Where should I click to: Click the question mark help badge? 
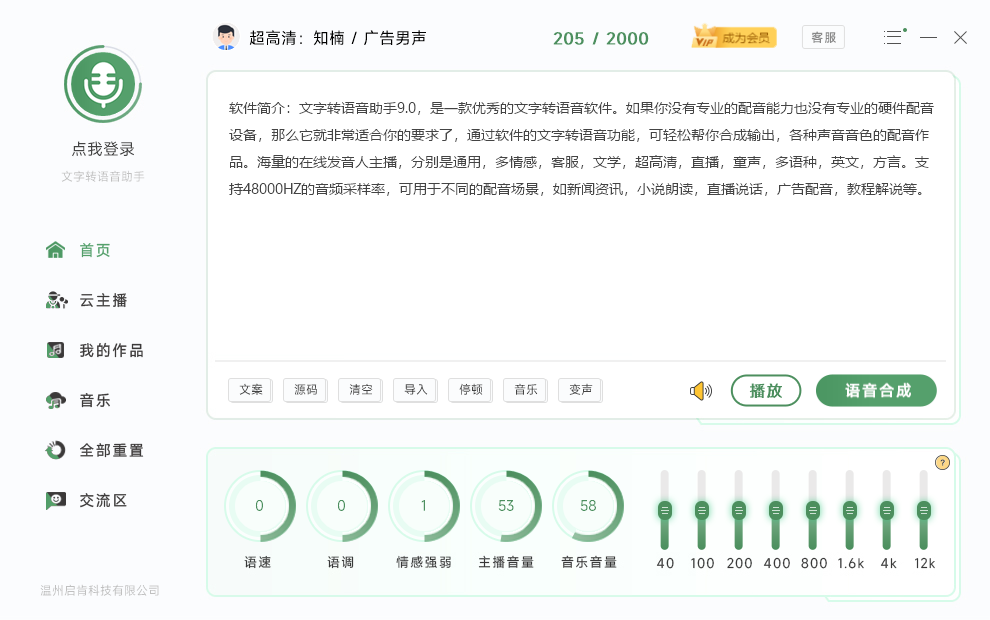[941, 462]
